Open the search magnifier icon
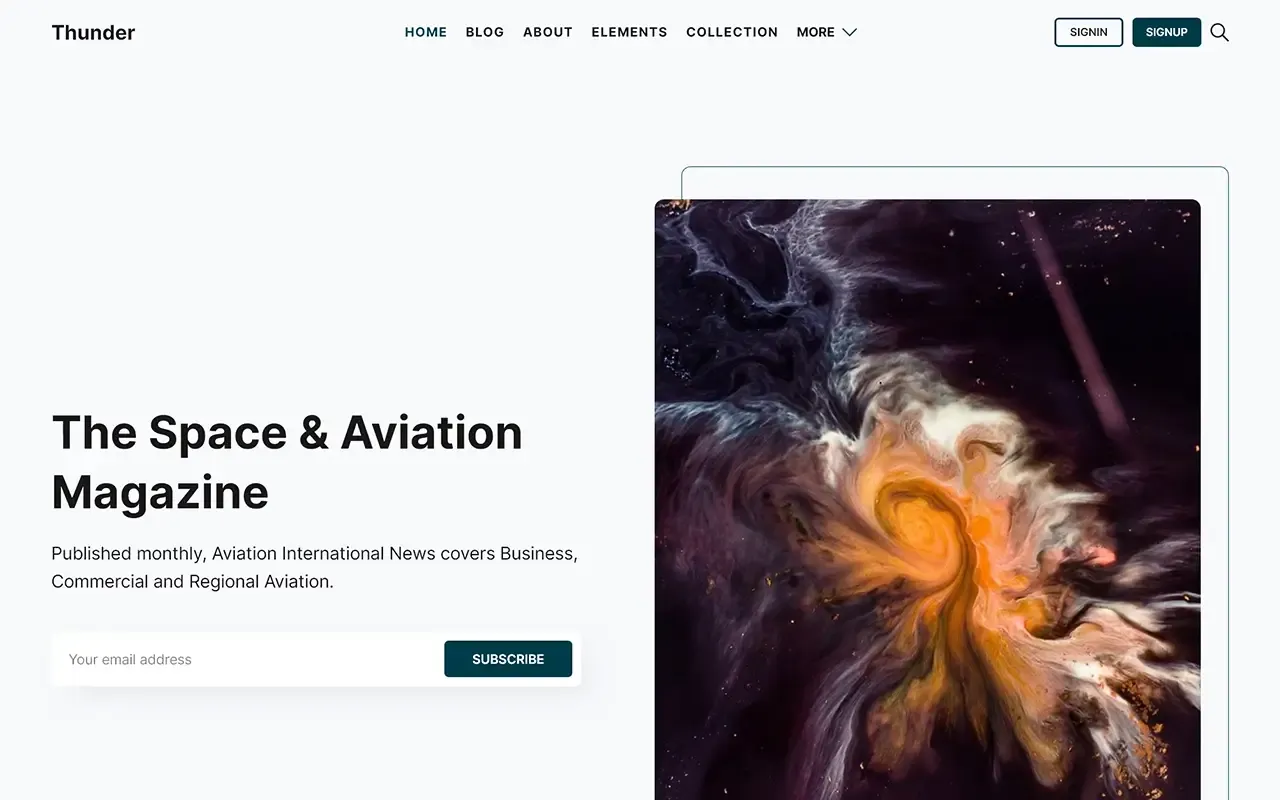 (x=1219, y=32)
